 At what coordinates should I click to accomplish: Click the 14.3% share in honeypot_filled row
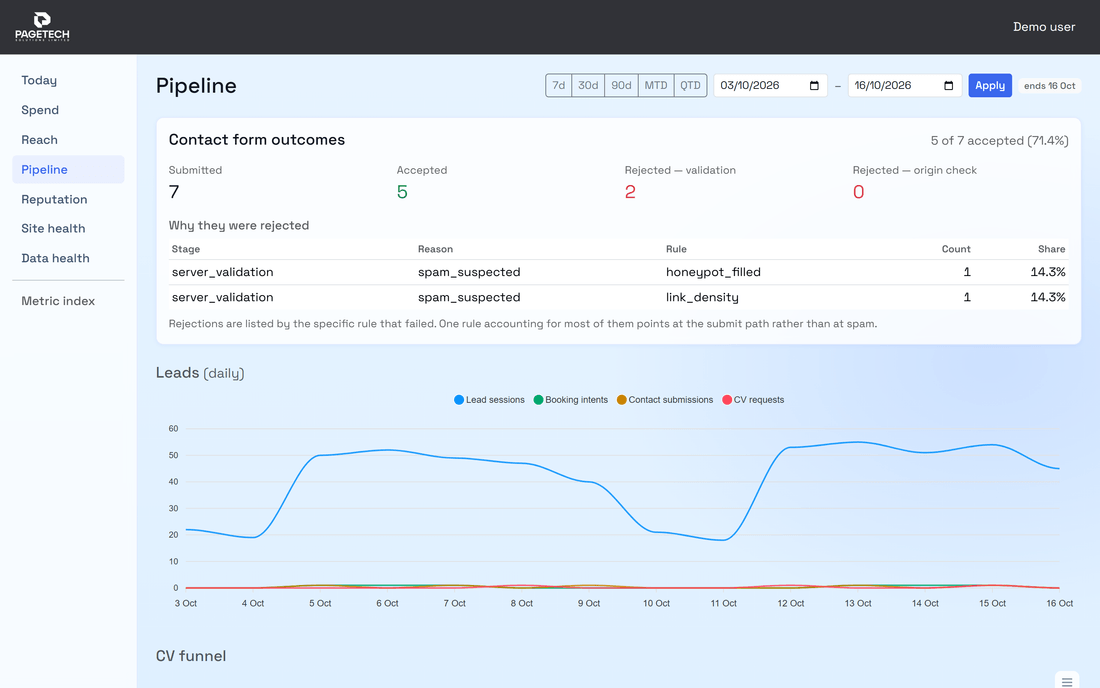(1048, 272)
